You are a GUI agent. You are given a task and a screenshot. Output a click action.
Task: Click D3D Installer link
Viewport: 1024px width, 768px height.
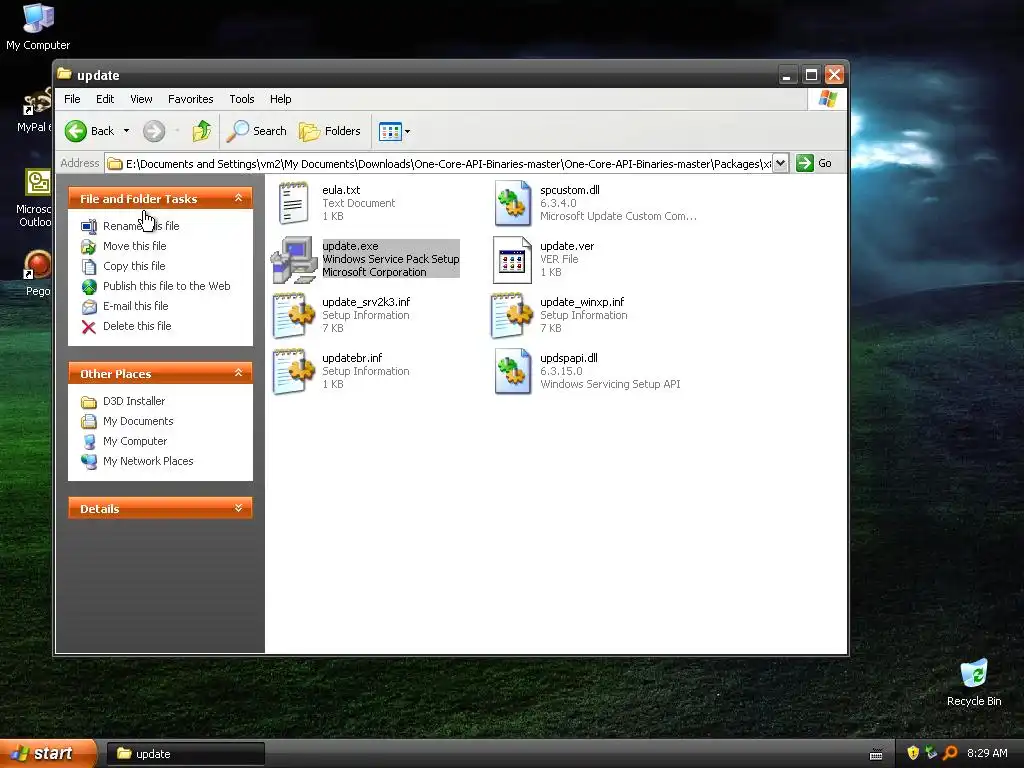click(x=134, y=402)
